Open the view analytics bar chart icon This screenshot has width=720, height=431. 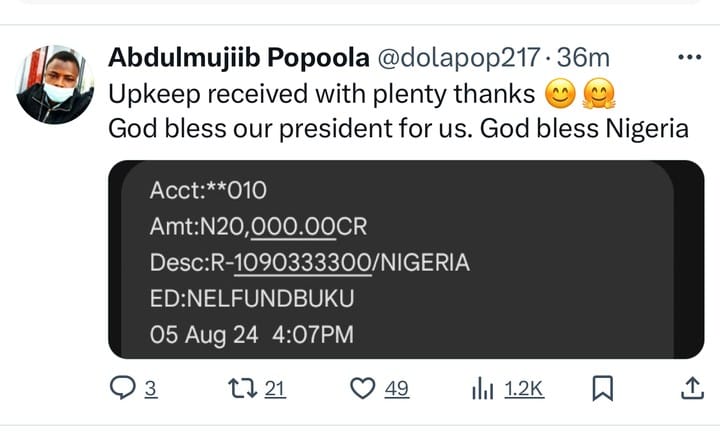(x=483, y=388)
